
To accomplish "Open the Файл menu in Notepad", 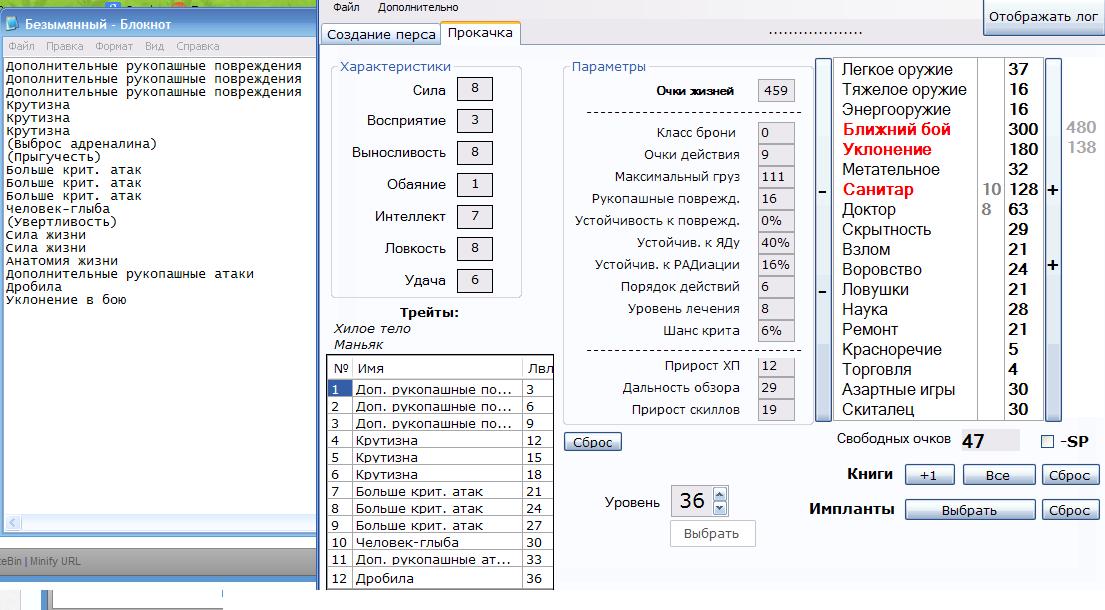I will point(21,46).
